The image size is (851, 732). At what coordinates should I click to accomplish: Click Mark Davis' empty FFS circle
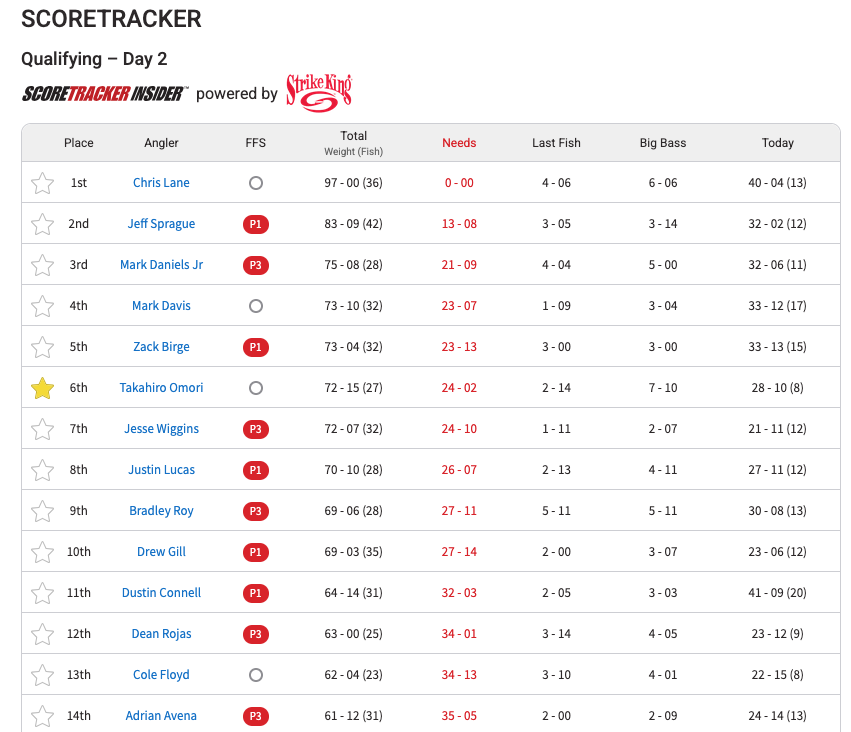click(x=256, y=306)
